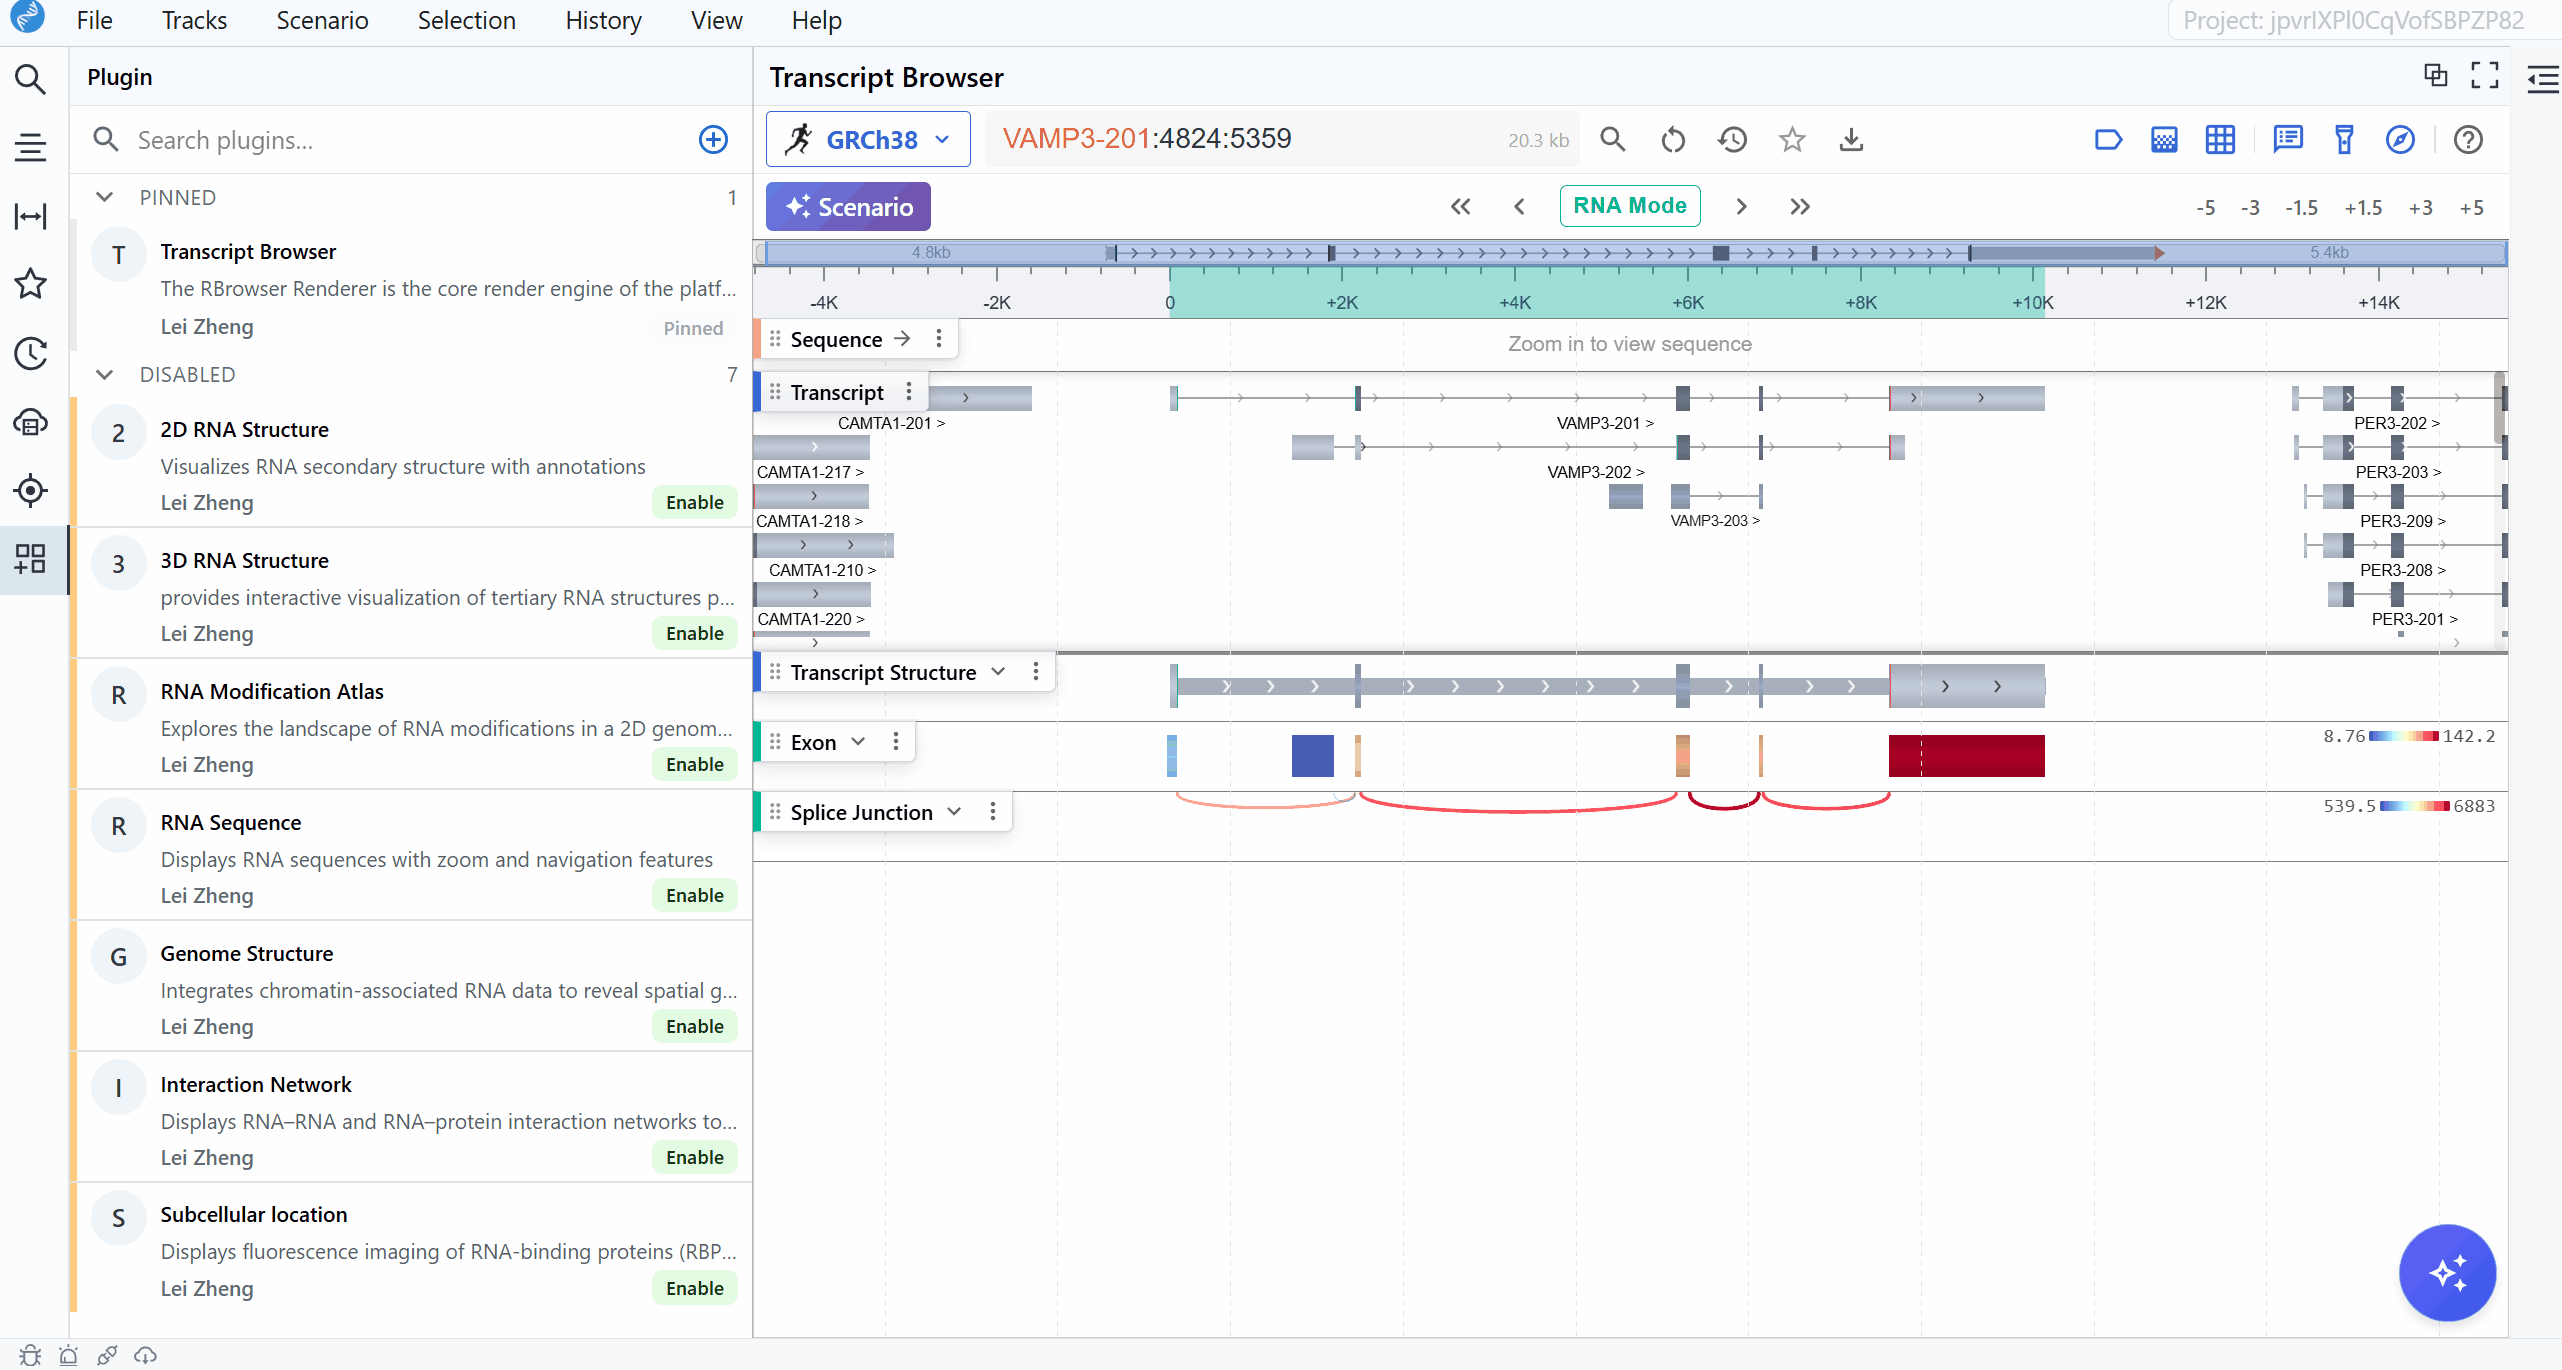Image resolution: width=2562 pixels, height=1370 pixels.
Task: Open the plugins grid icon in sidebar
Action: click(30, 559)
